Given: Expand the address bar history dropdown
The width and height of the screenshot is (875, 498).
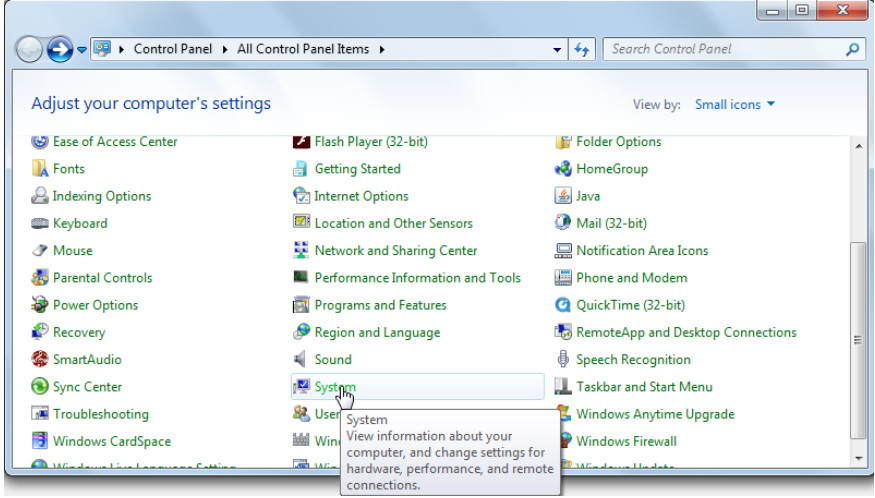Looking at the screenshot, I should (557, 50).
